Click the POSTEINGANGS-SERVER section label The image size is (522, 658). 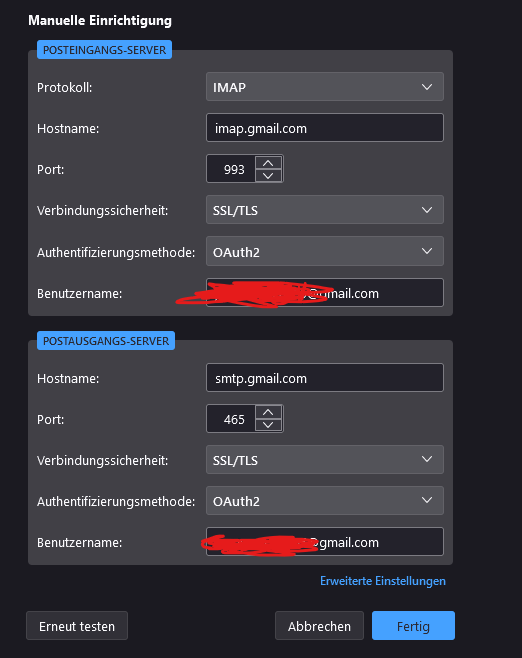click(104, 50)
